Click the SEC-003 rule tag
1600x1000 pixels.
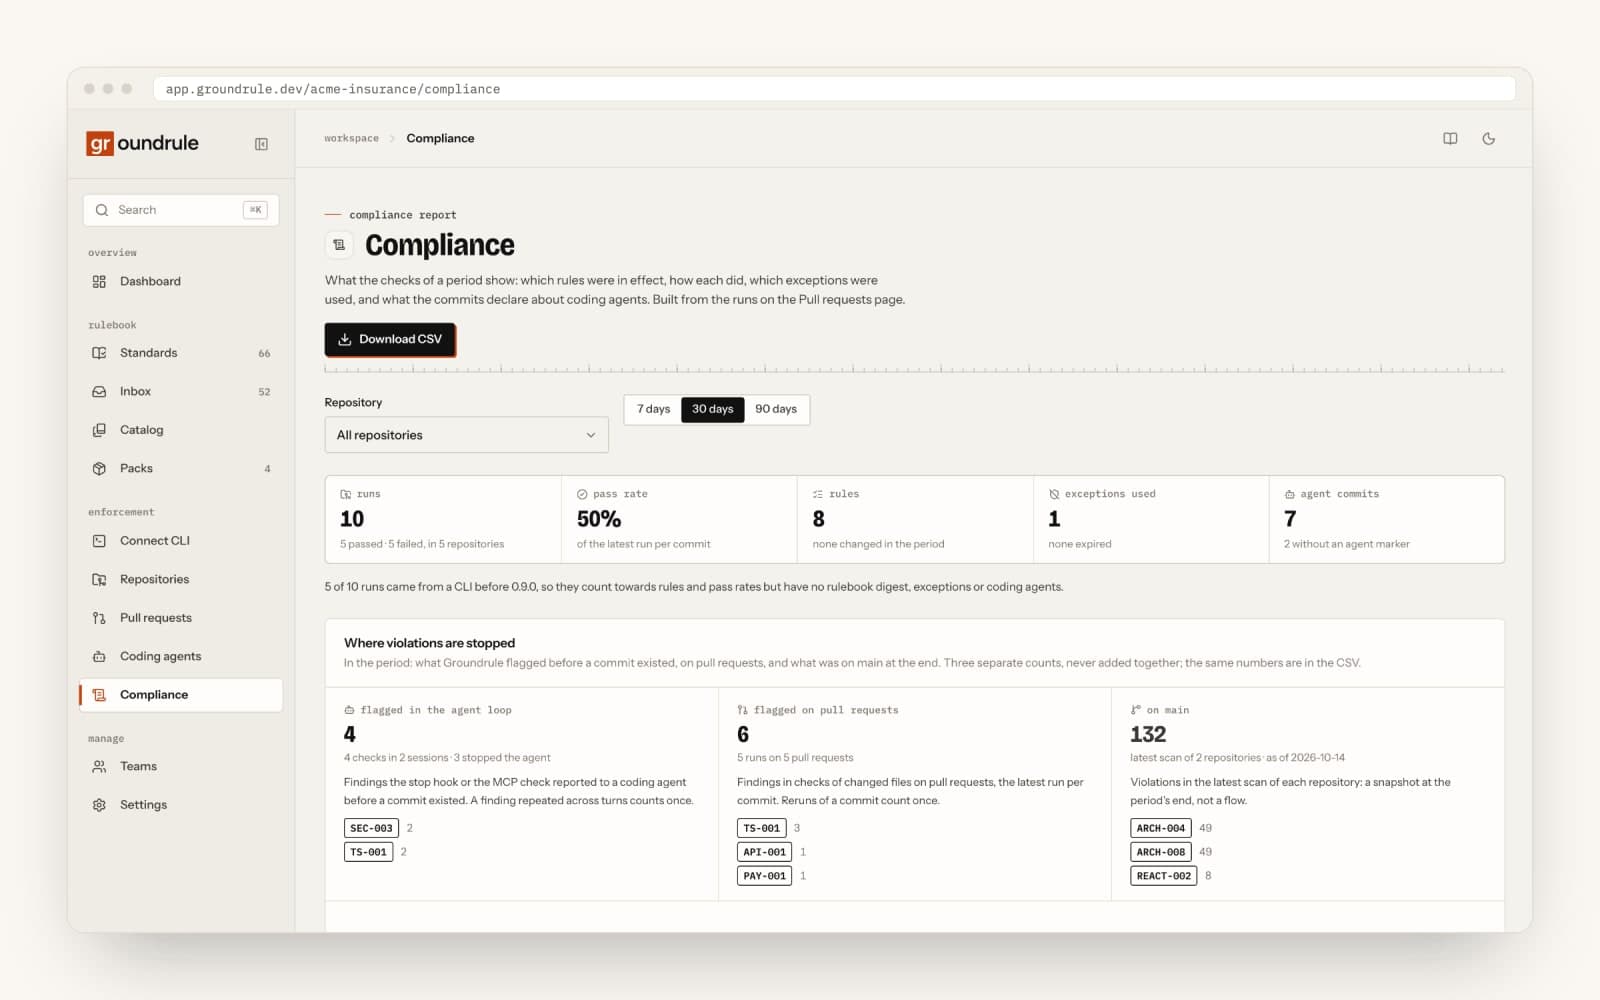point(371,828)
